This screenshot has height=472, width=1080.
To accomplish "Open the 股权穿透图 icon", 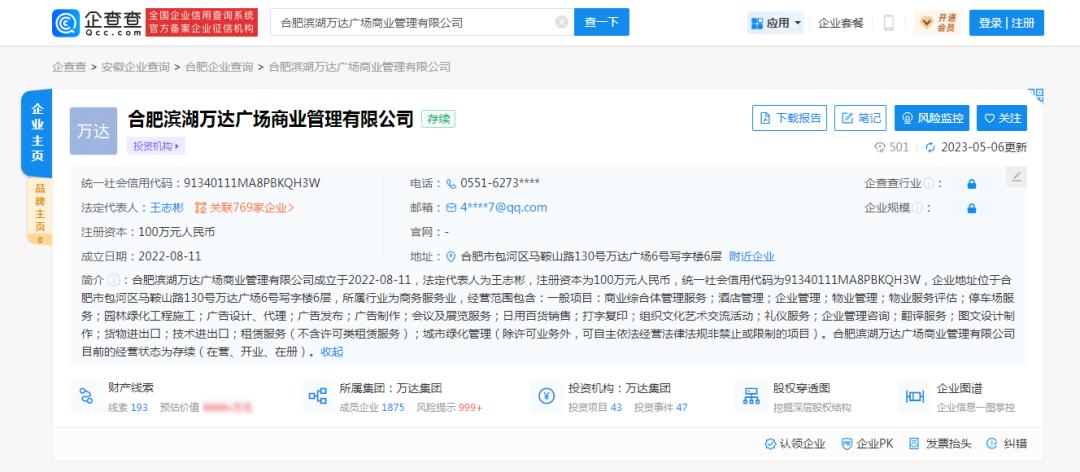I will click(751, 396).
